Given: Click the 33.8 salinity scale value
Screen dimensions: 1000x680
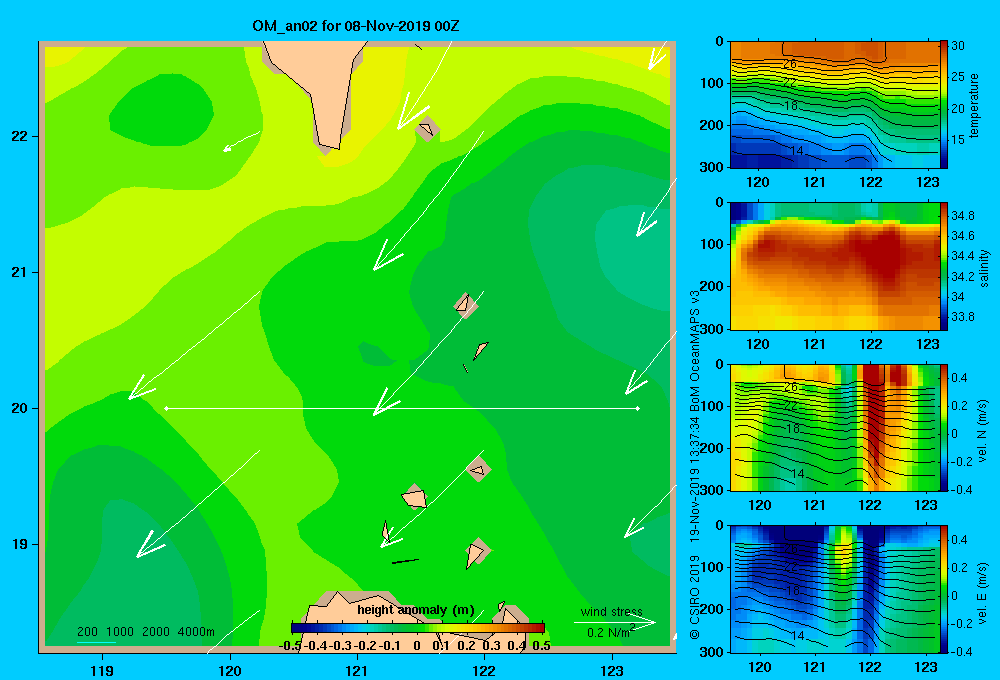Looking at the screenshot, I should 962,317.
